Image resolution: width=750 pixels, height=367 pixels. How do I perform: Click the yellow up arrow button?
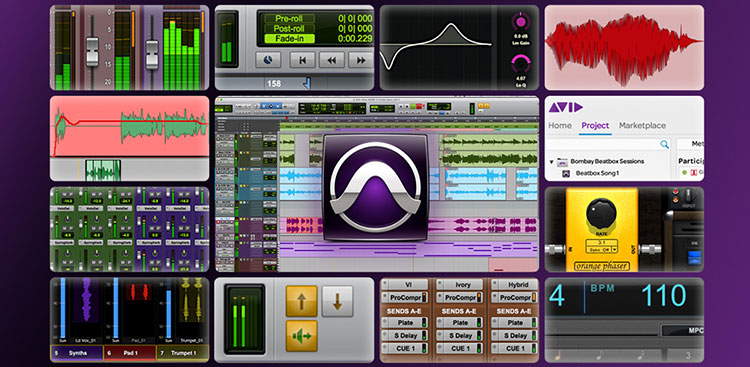pos(301,301)
